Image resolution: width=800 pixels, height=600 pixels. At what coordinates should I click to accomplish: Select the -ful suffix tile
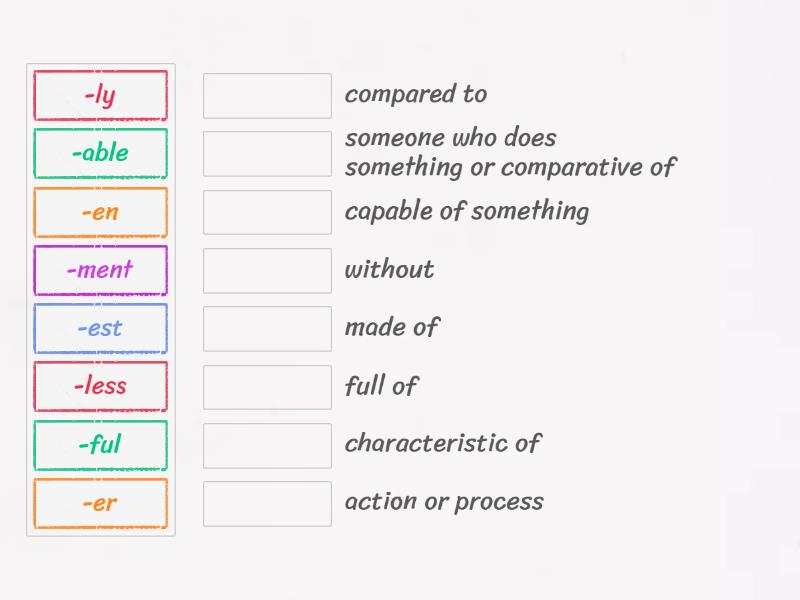[100, 445]
